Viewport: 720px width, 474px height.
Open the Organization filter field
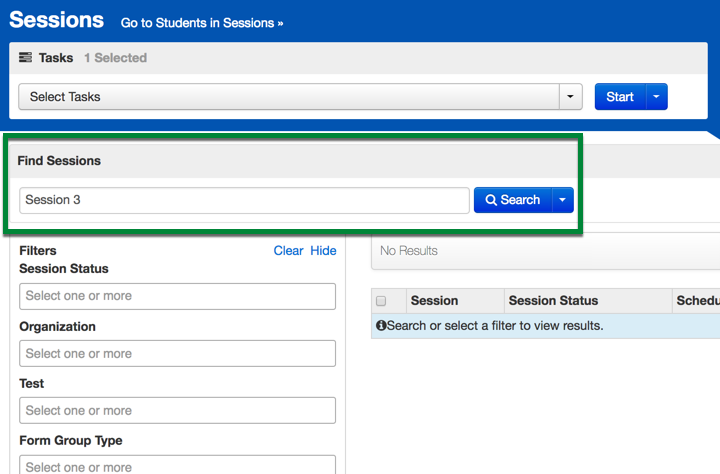click(177, 354)
